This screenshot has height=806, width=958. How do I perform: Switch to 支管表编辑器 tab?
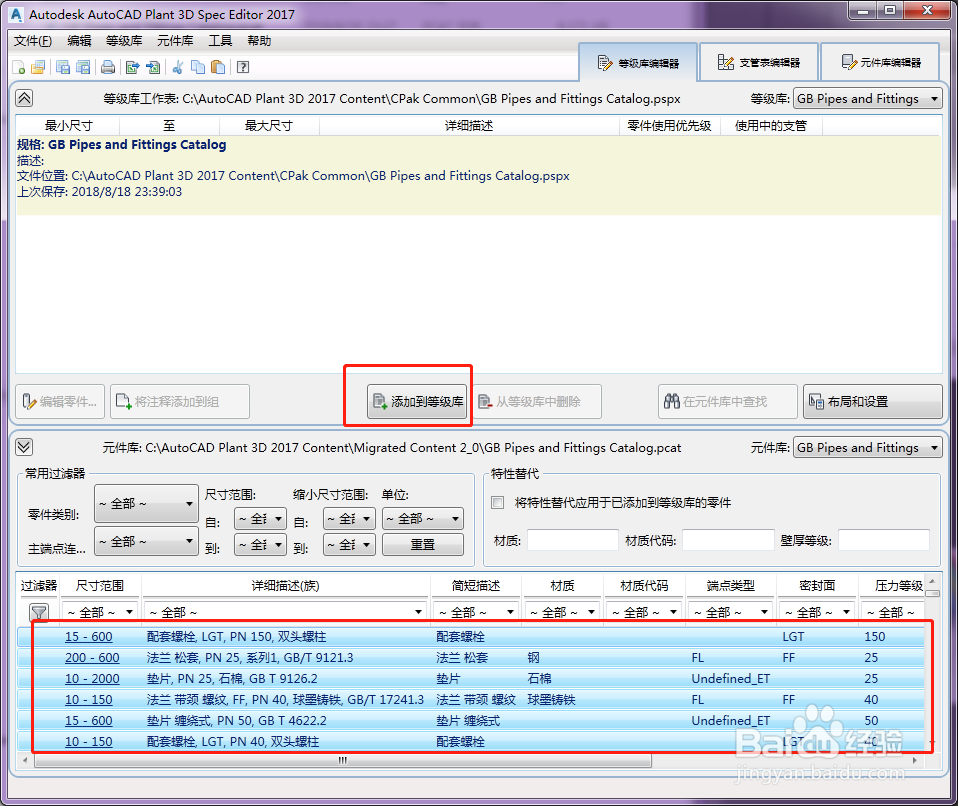[759, 62]
